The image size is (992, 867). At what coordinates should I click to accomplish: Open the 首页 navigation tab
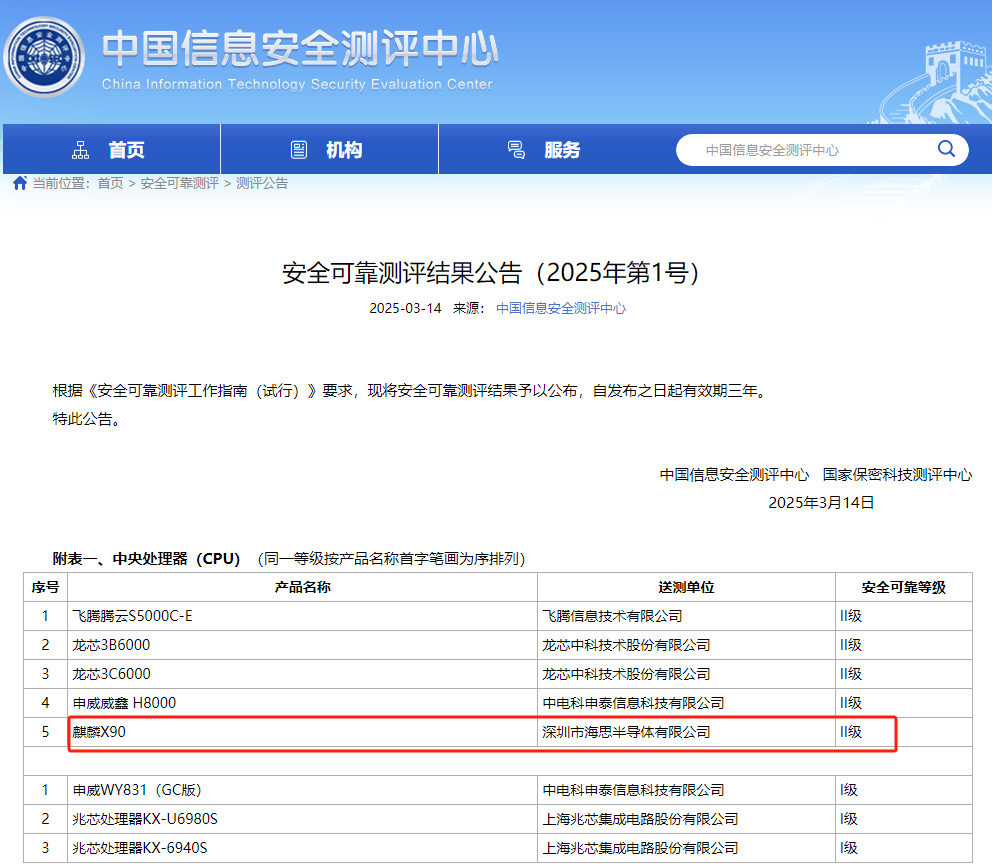pyautogui.click(x=111, y=149)
